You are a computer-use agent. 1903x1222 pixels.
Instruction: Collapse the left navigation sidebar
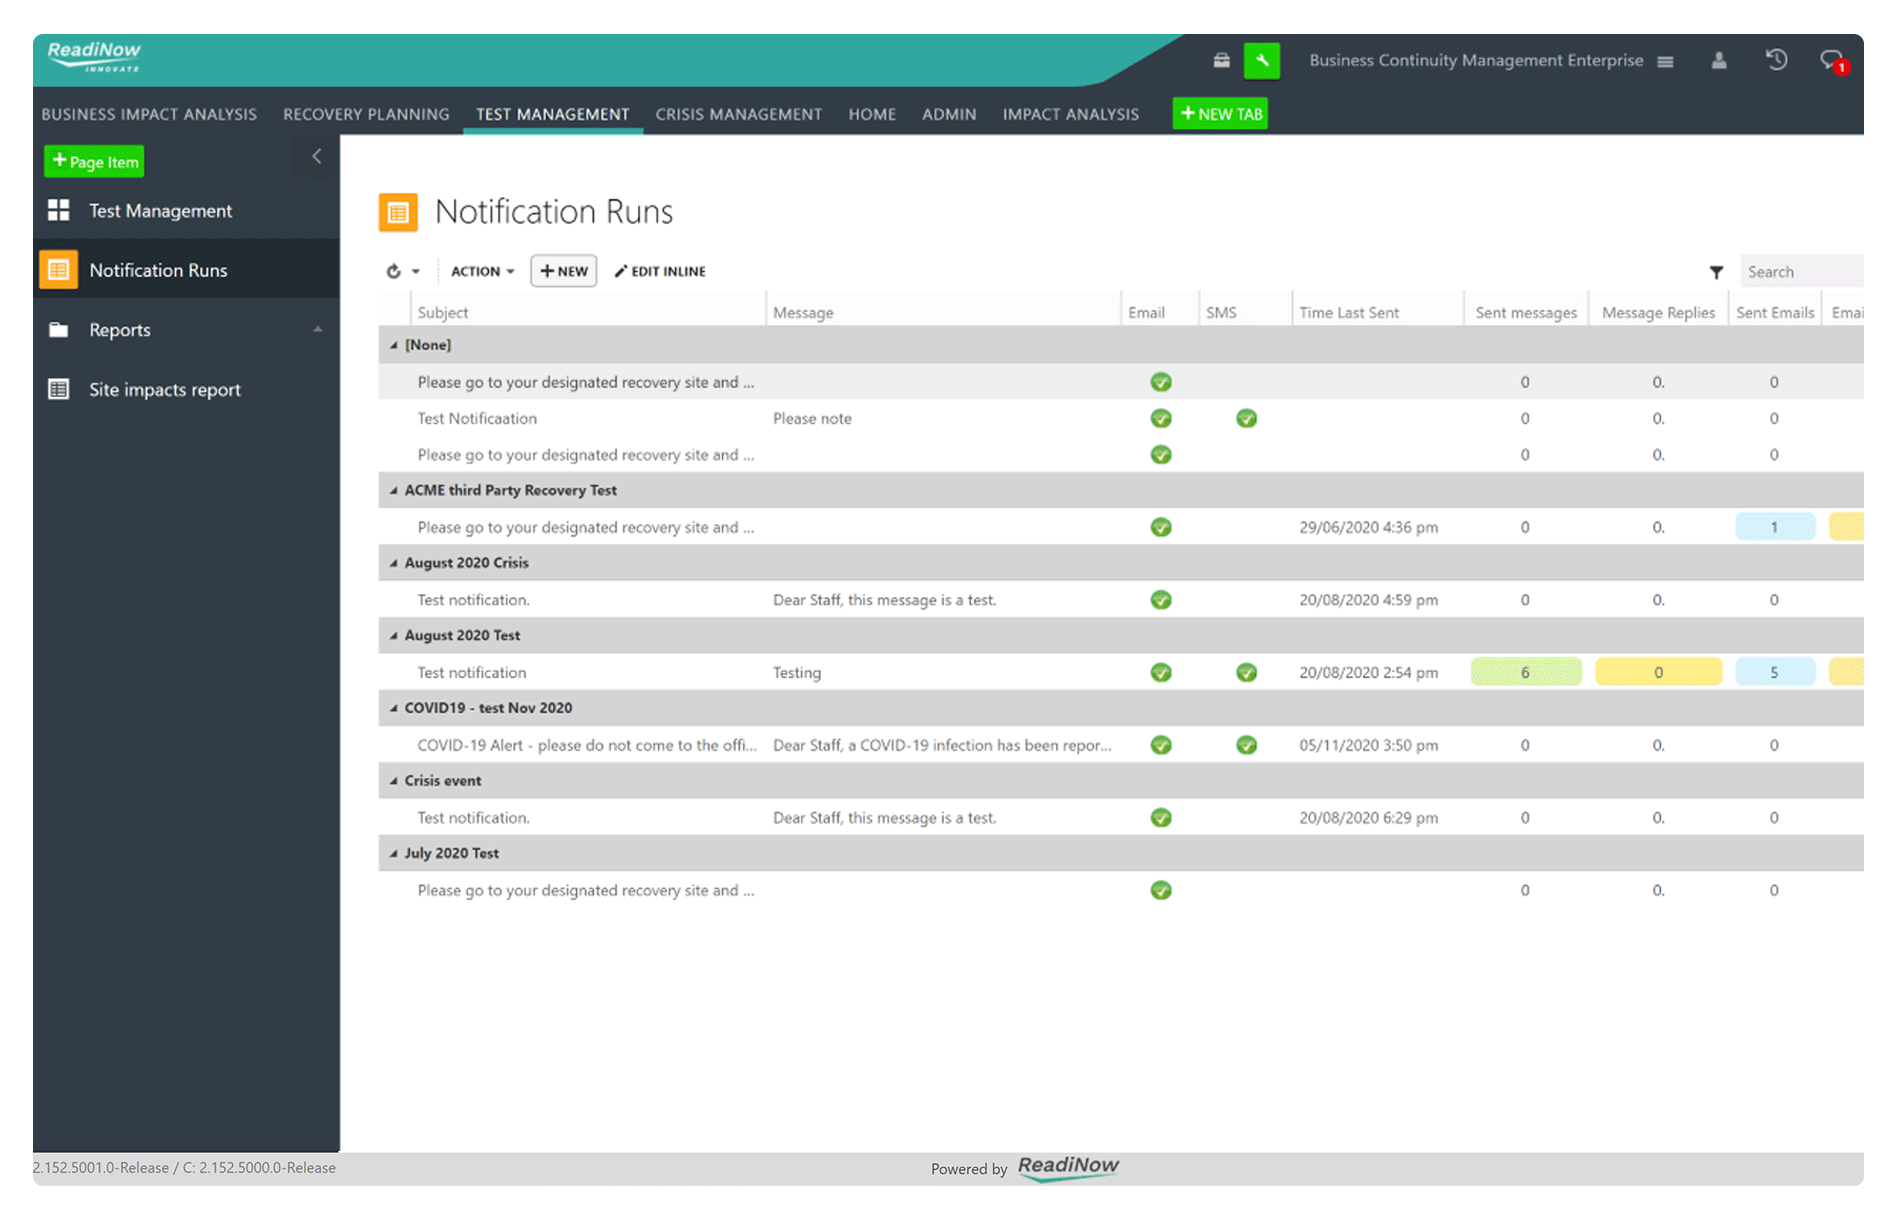click(x=316, y=156)
